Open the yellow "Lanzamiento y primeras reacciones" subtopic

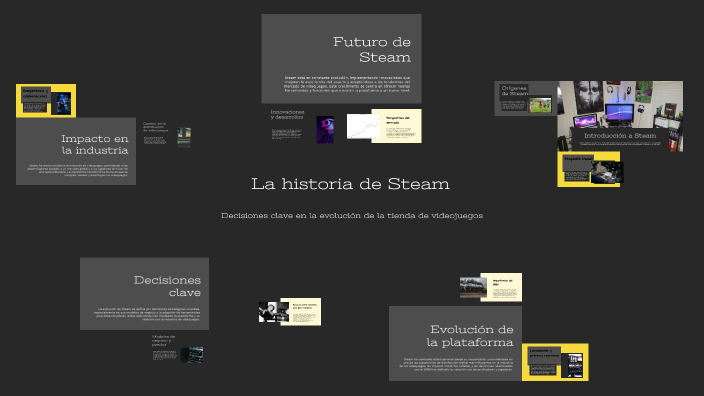tap(544, 353)
